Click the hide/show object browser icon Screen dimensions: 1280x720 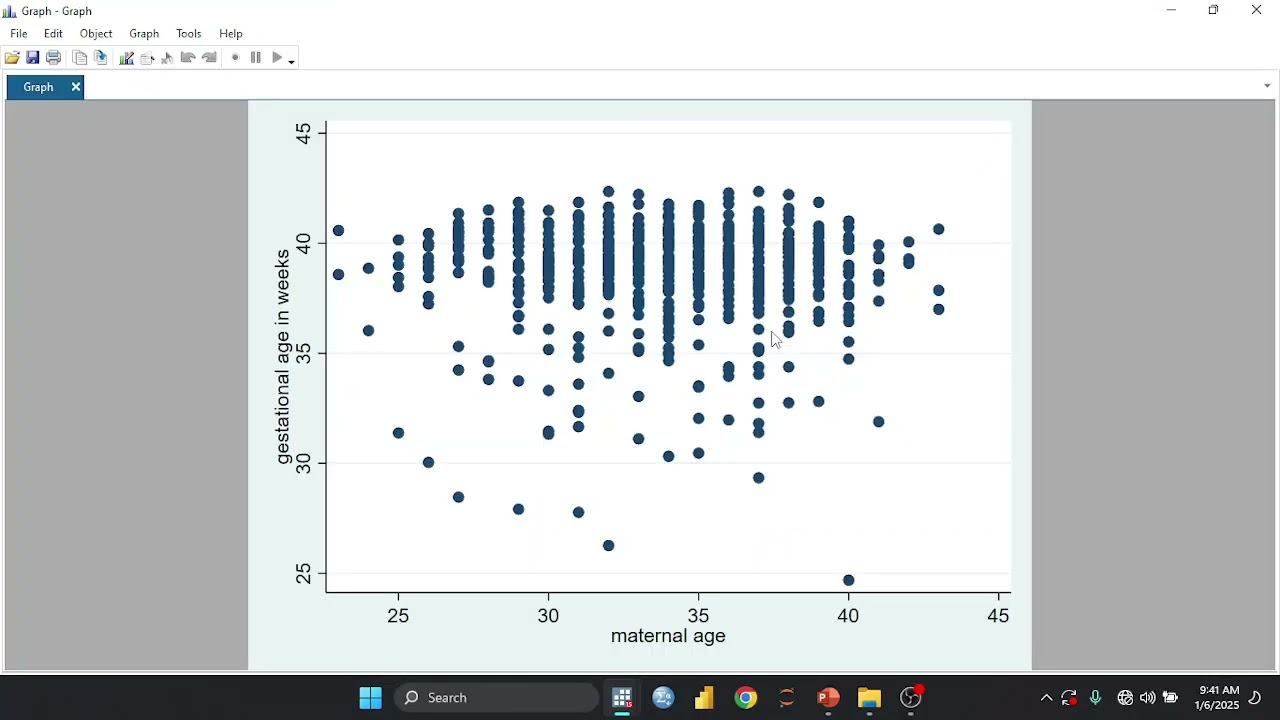147,58
